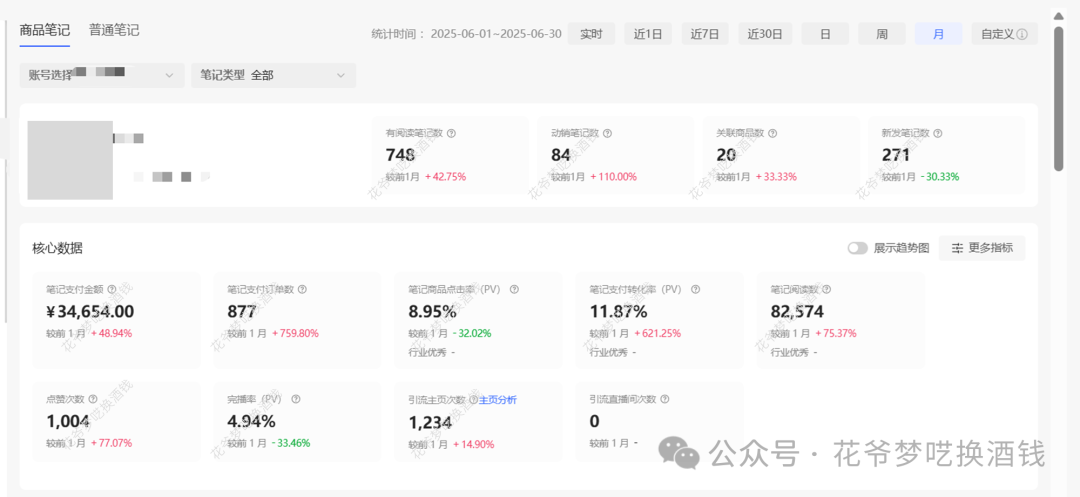Click the 笔记支付订单数 value 877
The image size is (1080, 497).
pos(242,312)
